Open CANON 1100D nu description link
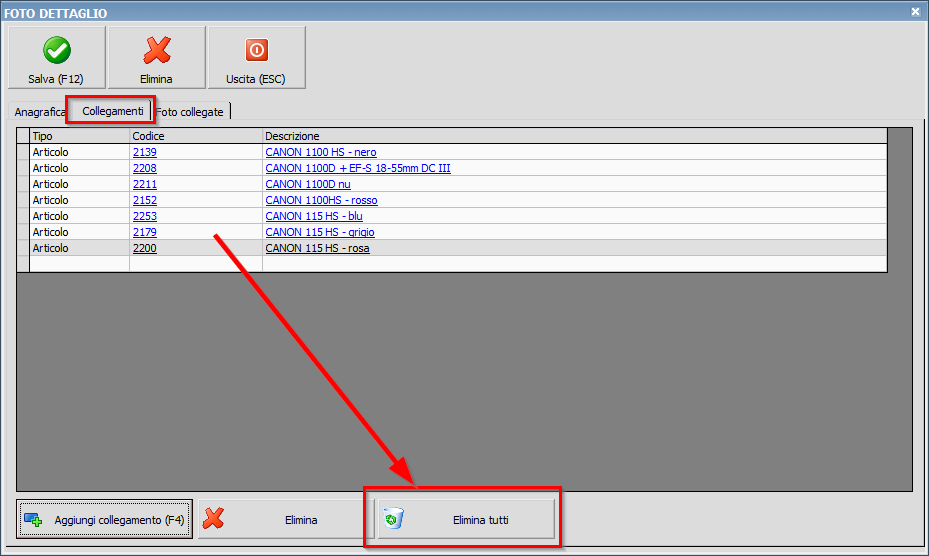929x556 pixels. tap(308, 184)
